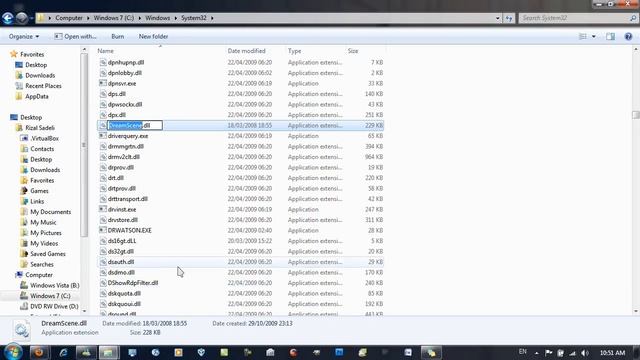Viewport: 640px width, 360px height.
Task: Select the Rizal Sadeli user folder
Action: (40, 128)
